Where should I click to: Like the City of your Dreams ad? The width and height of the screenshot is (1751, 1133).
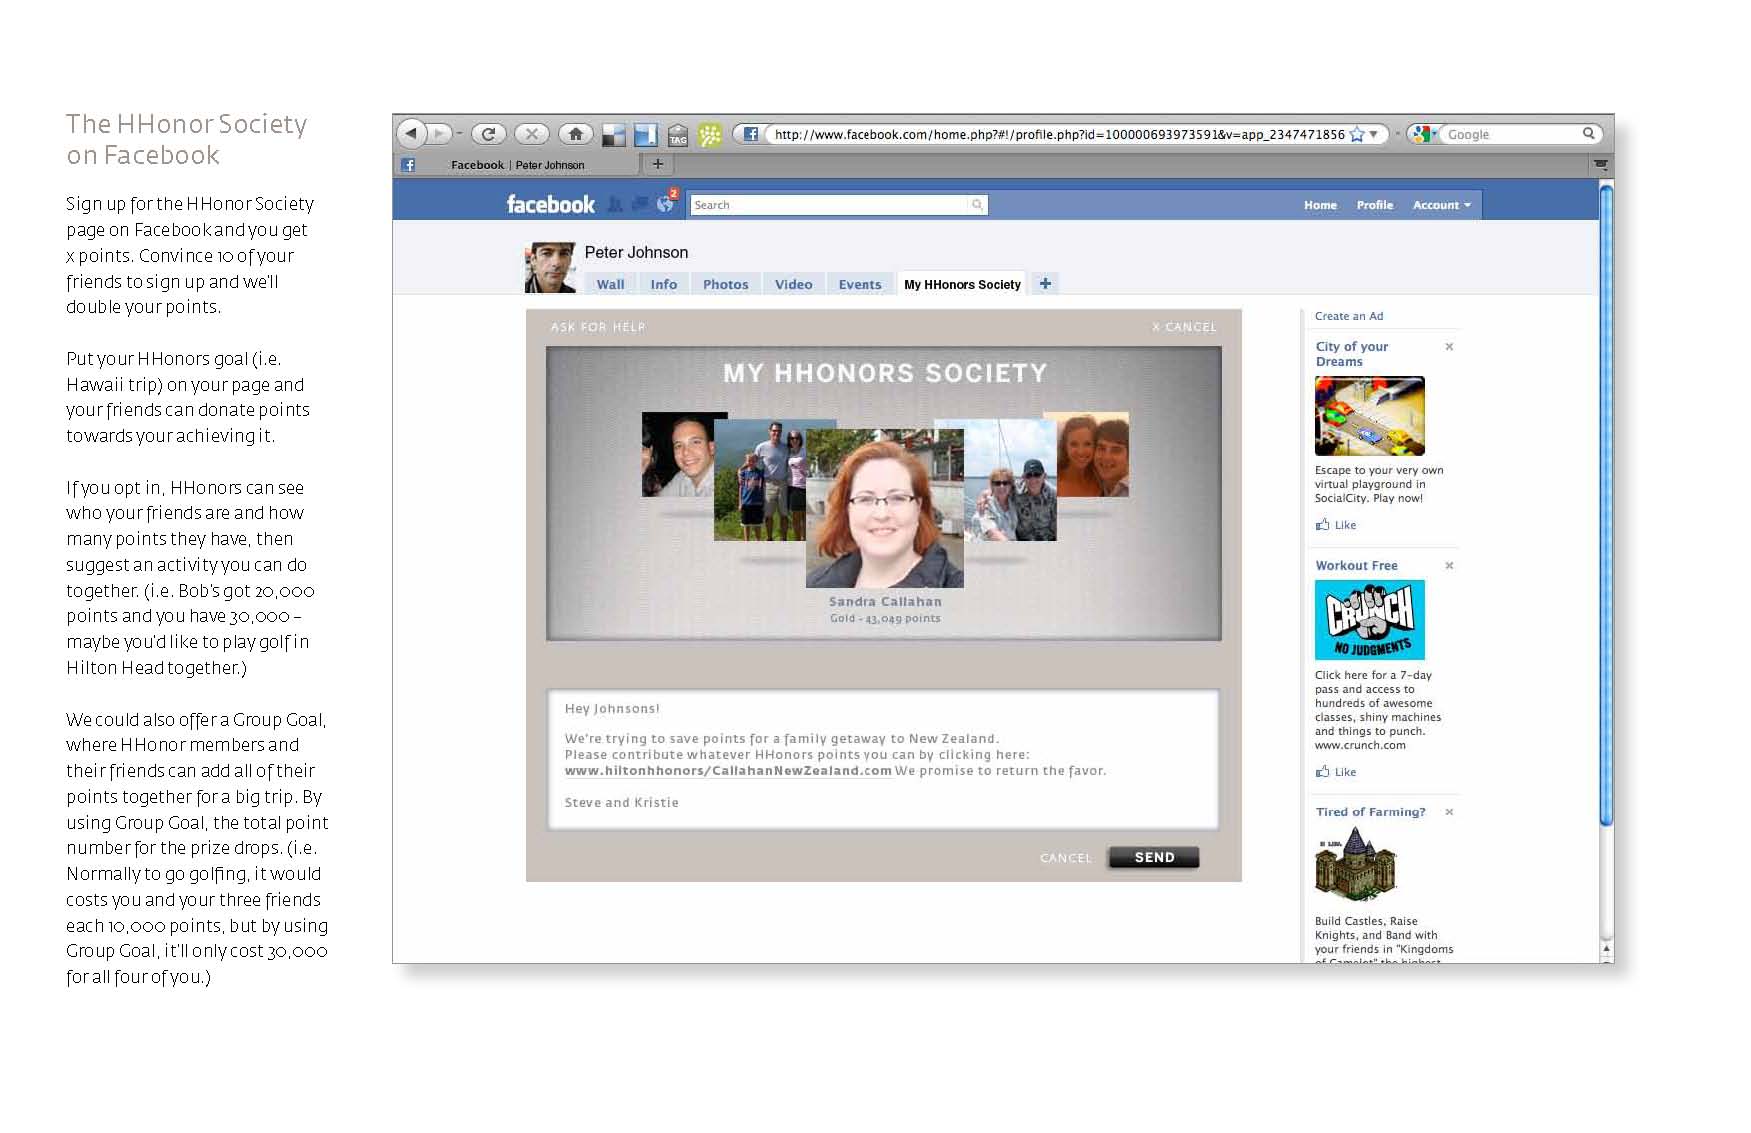[x=1336, y=525]
